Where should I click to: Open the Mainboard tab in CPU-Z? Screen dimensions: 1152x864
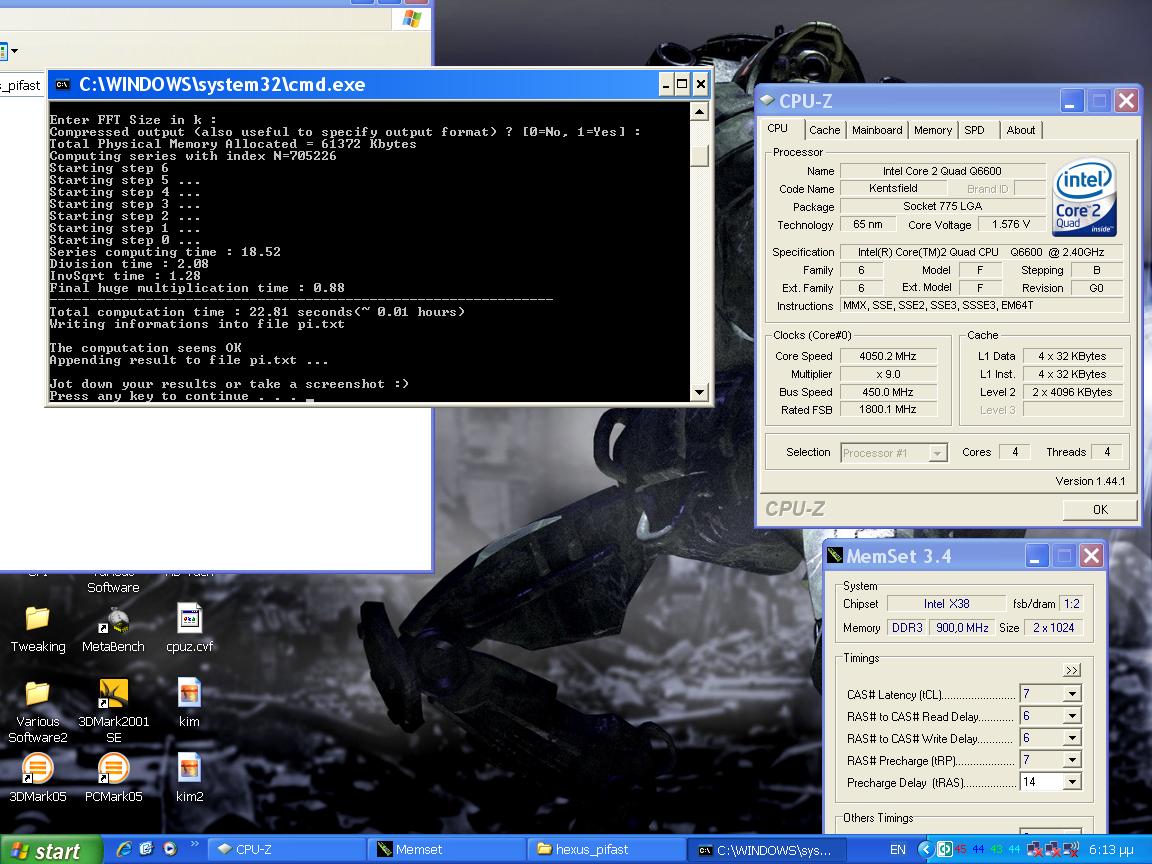876,130
